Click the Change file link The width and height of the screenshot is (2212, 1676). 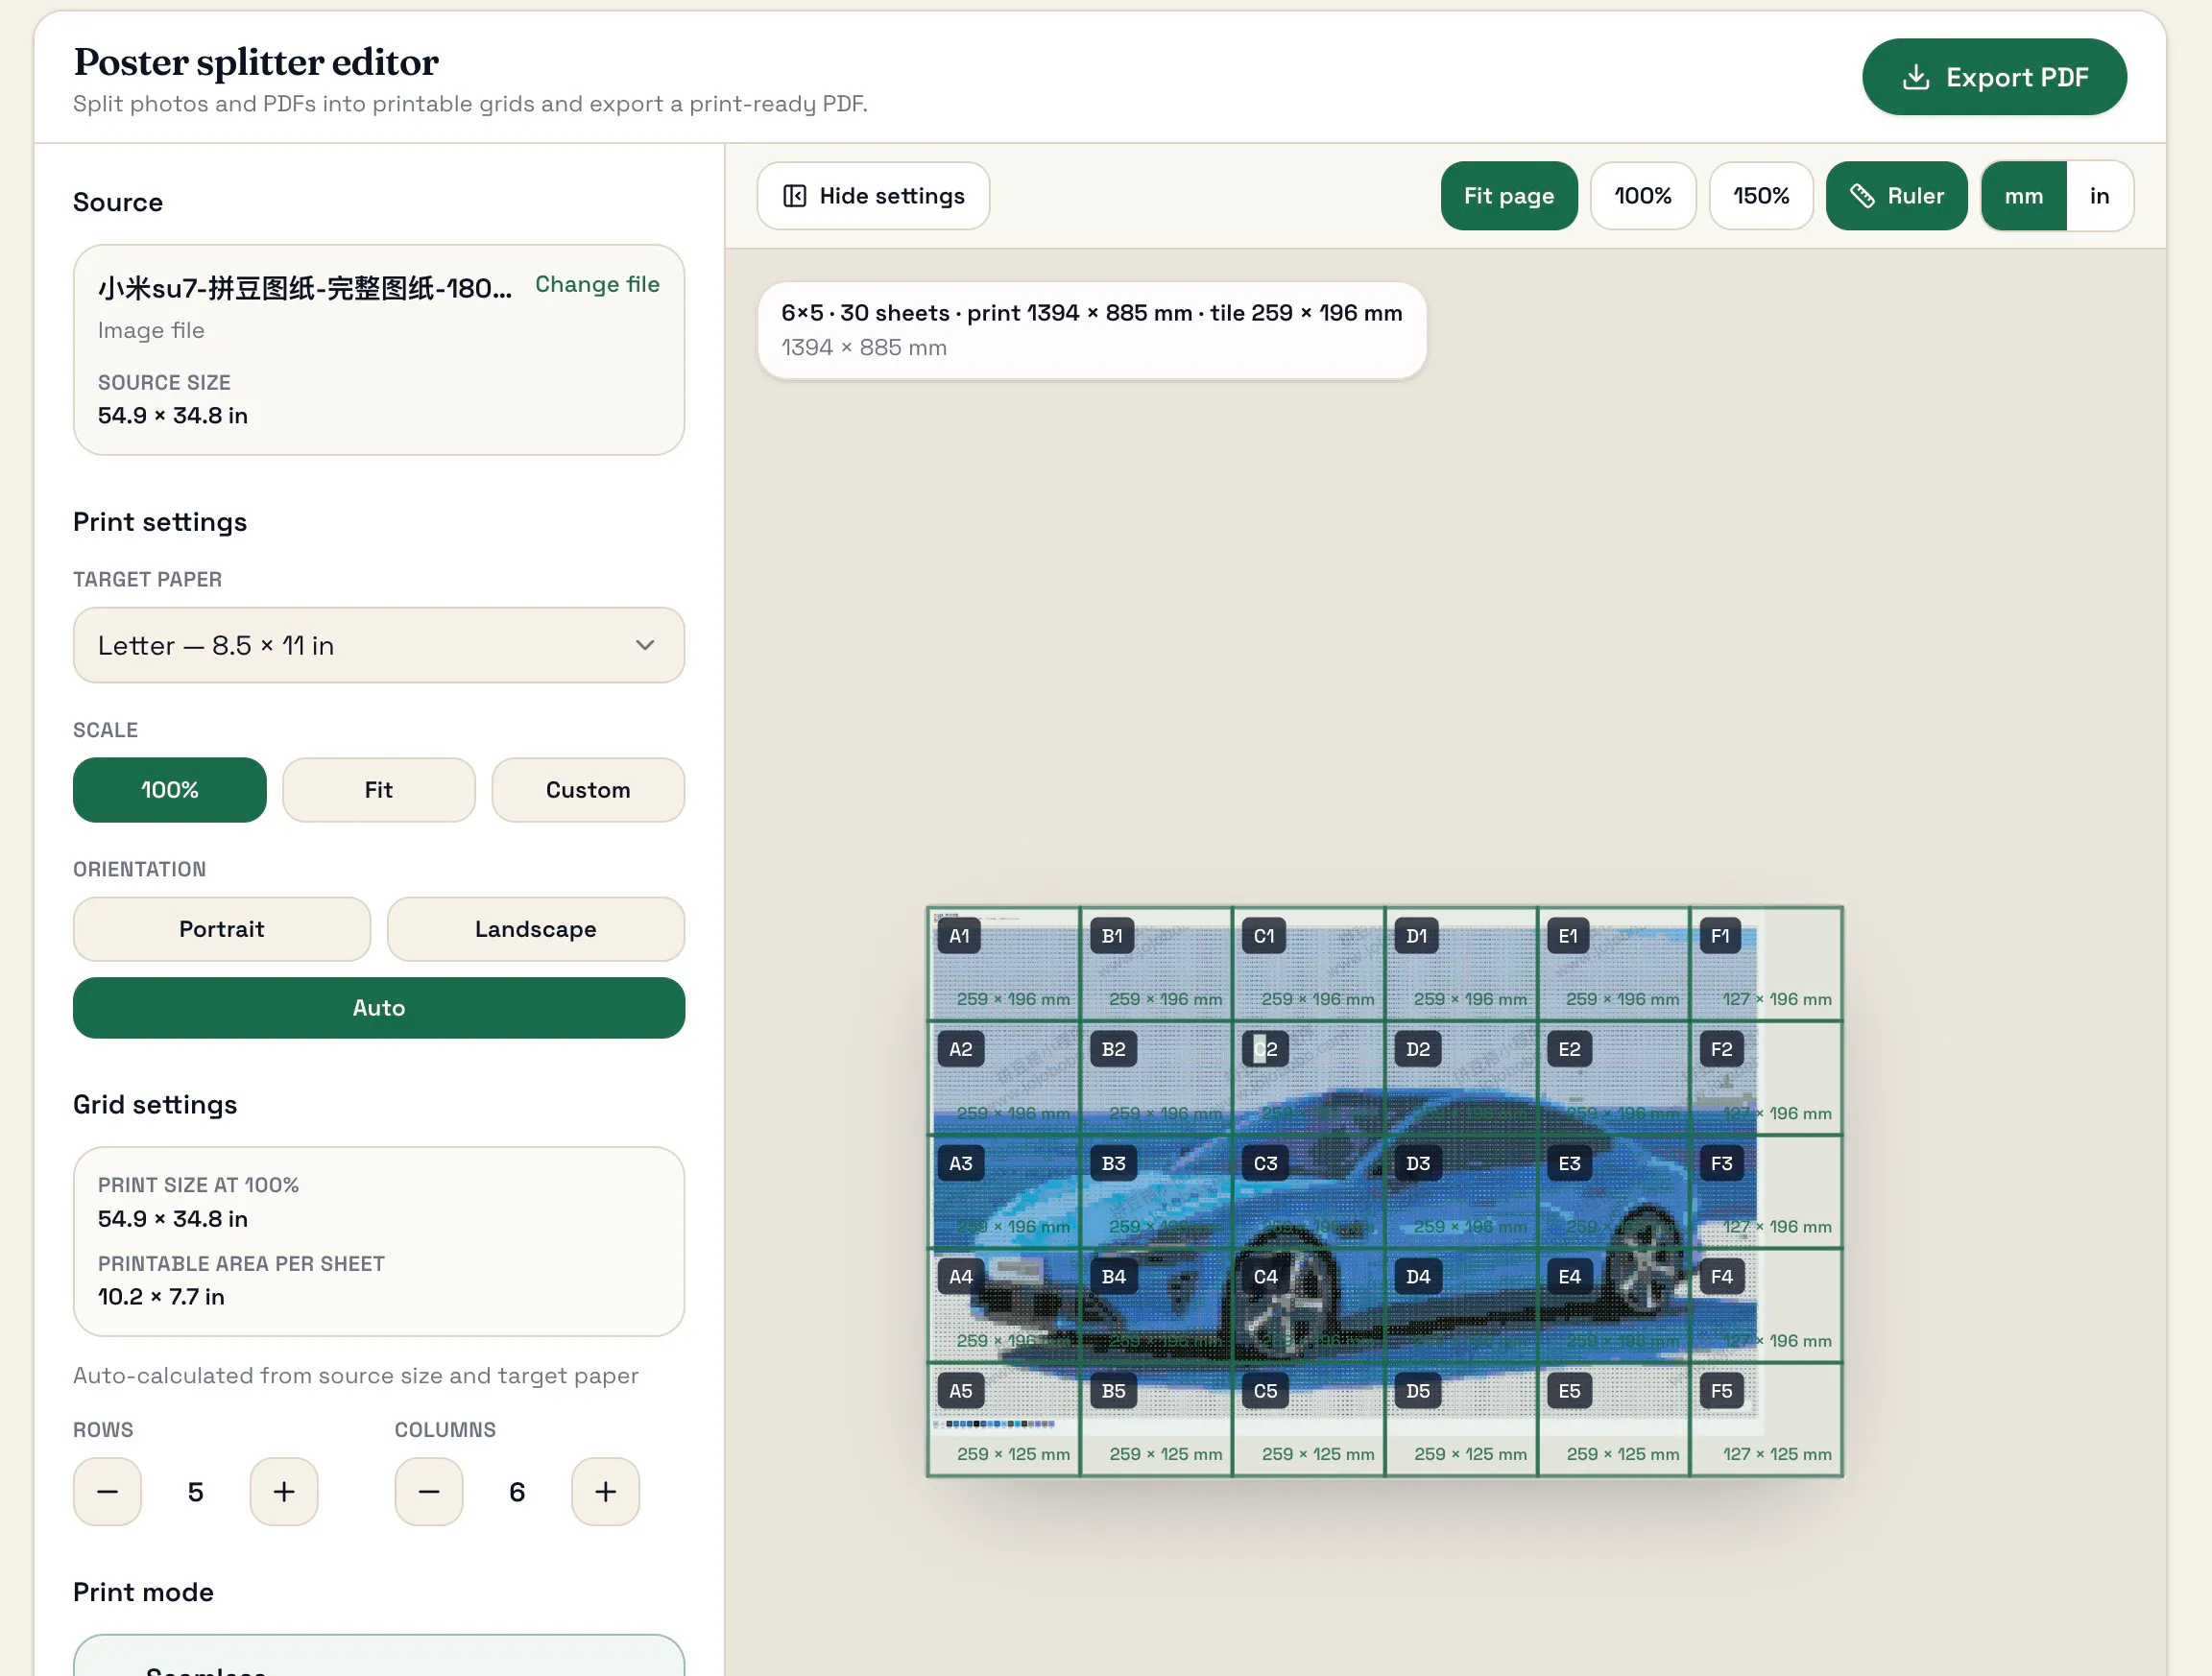point(597,284)
